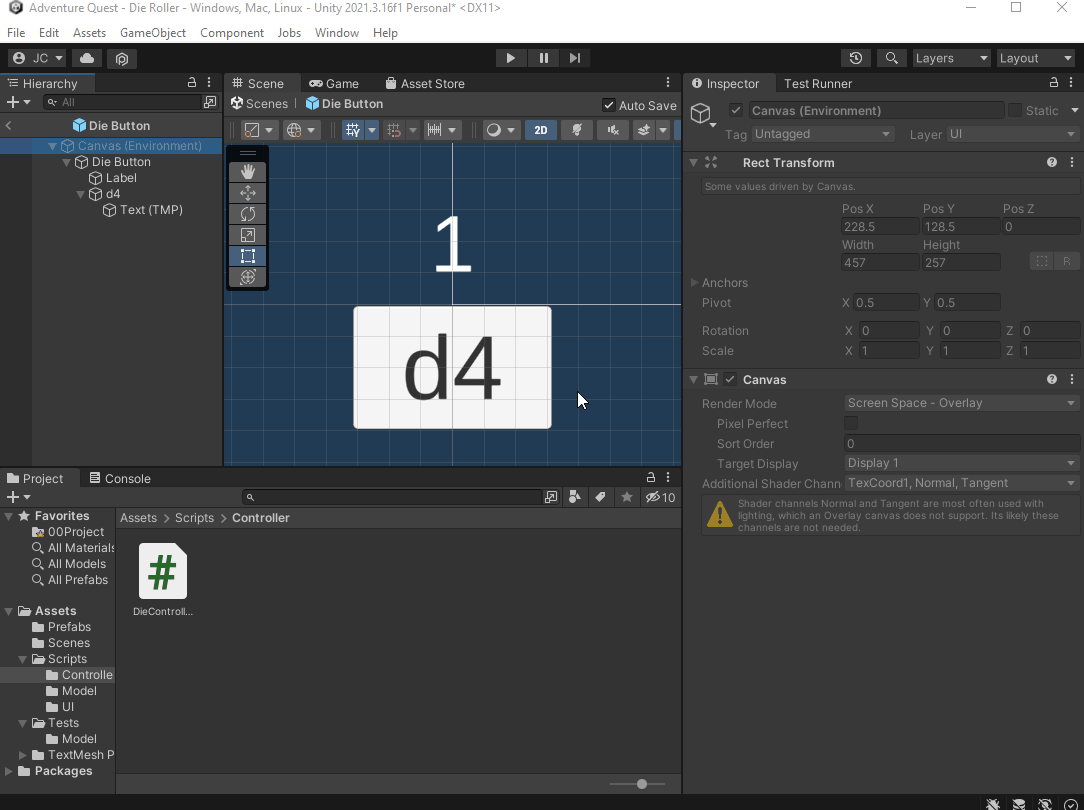The image size is (1084, 810).
Task: Click the increment snapping ruler icon
Action: pos(434,130)
